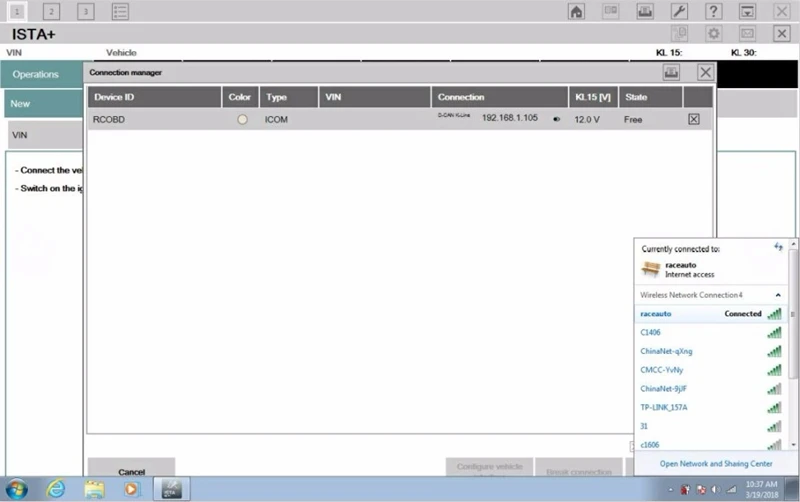Select the wireless network named 31
This screenshot has height=502, width=800.
tap(711, 426)
